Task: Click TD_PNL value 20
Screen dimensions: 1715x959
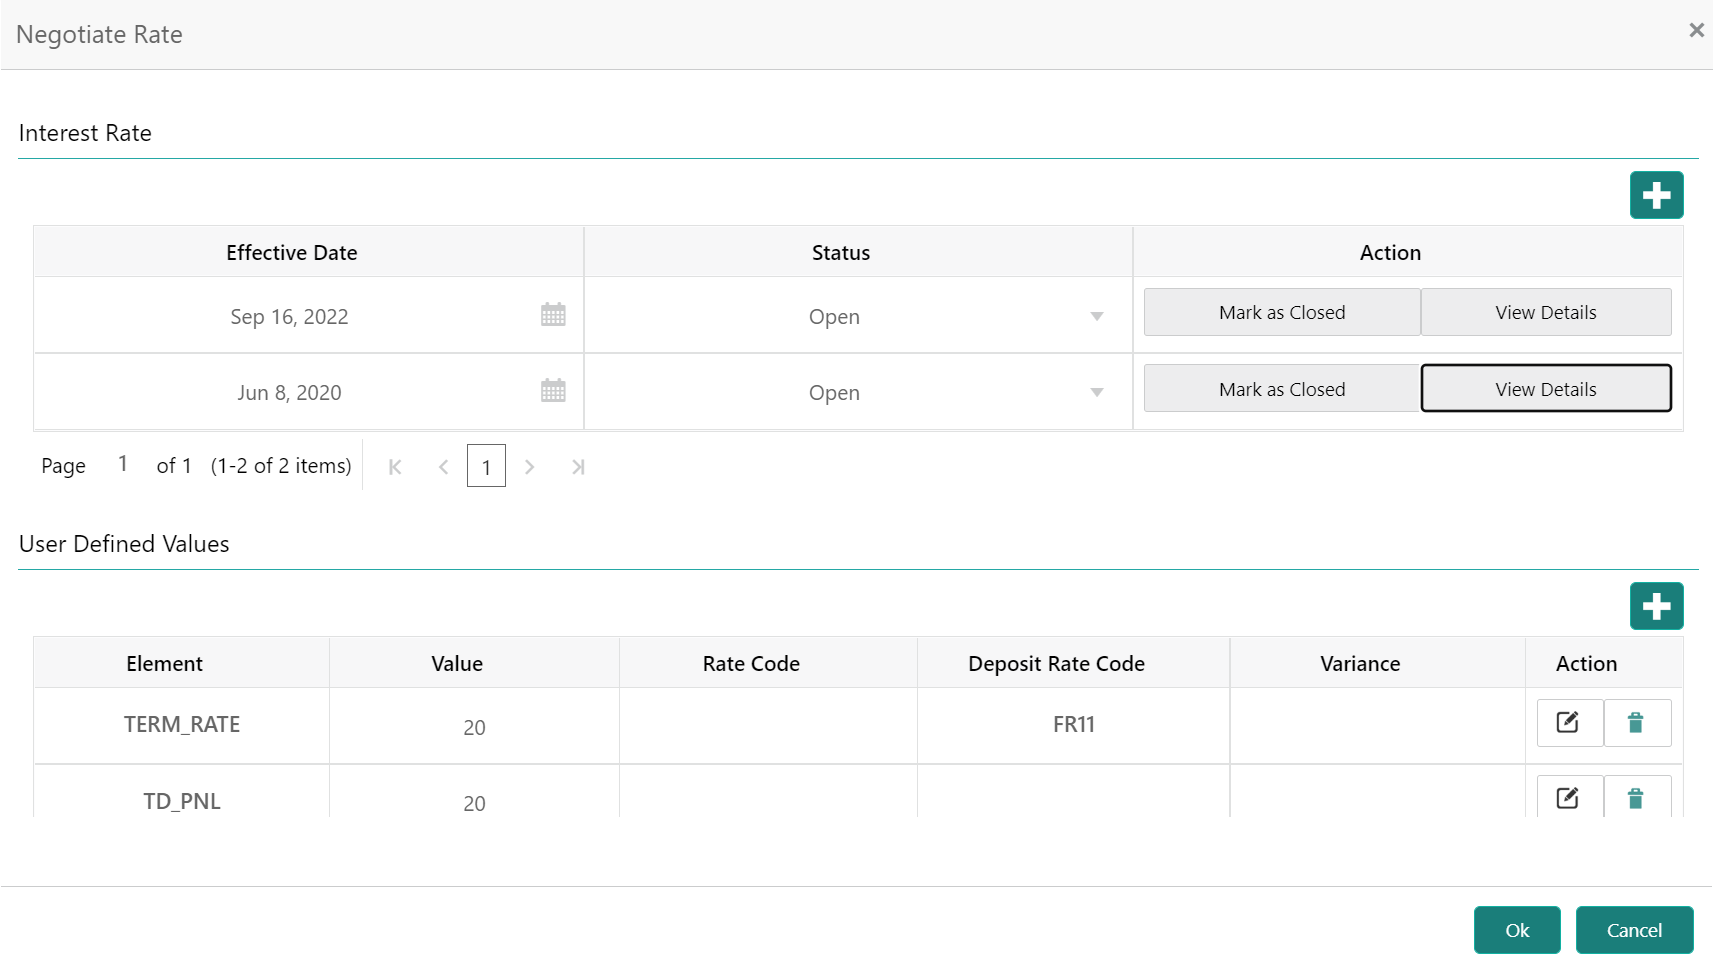Action: (474, 803)
